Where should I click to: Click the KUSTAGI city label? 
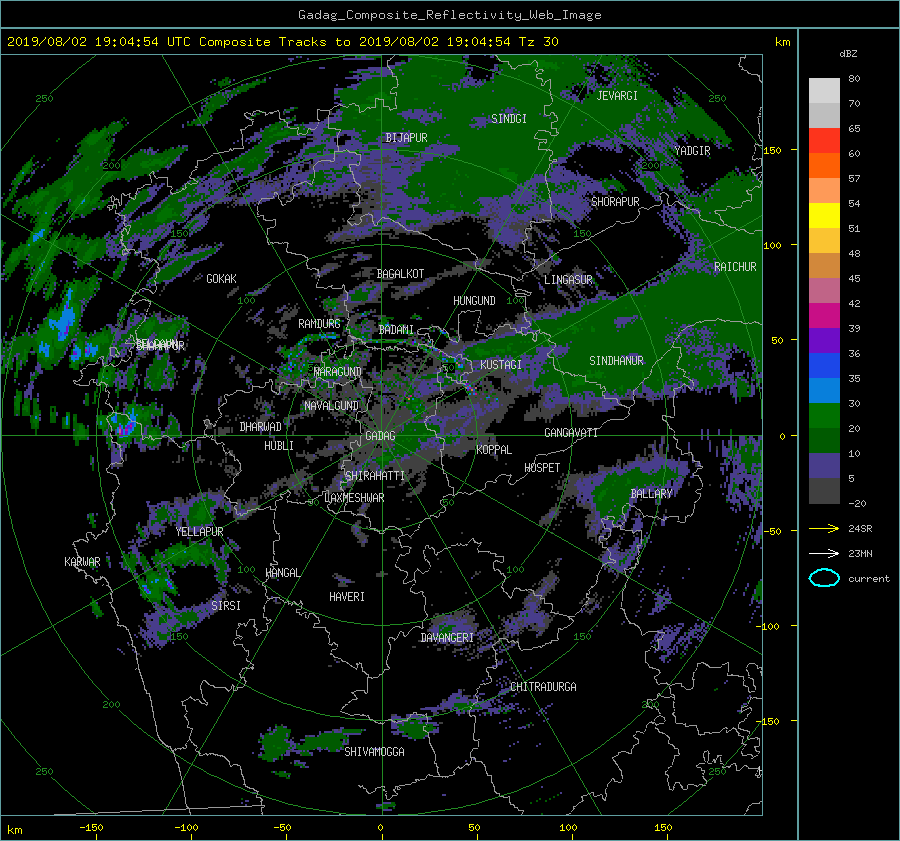point(501,365)
